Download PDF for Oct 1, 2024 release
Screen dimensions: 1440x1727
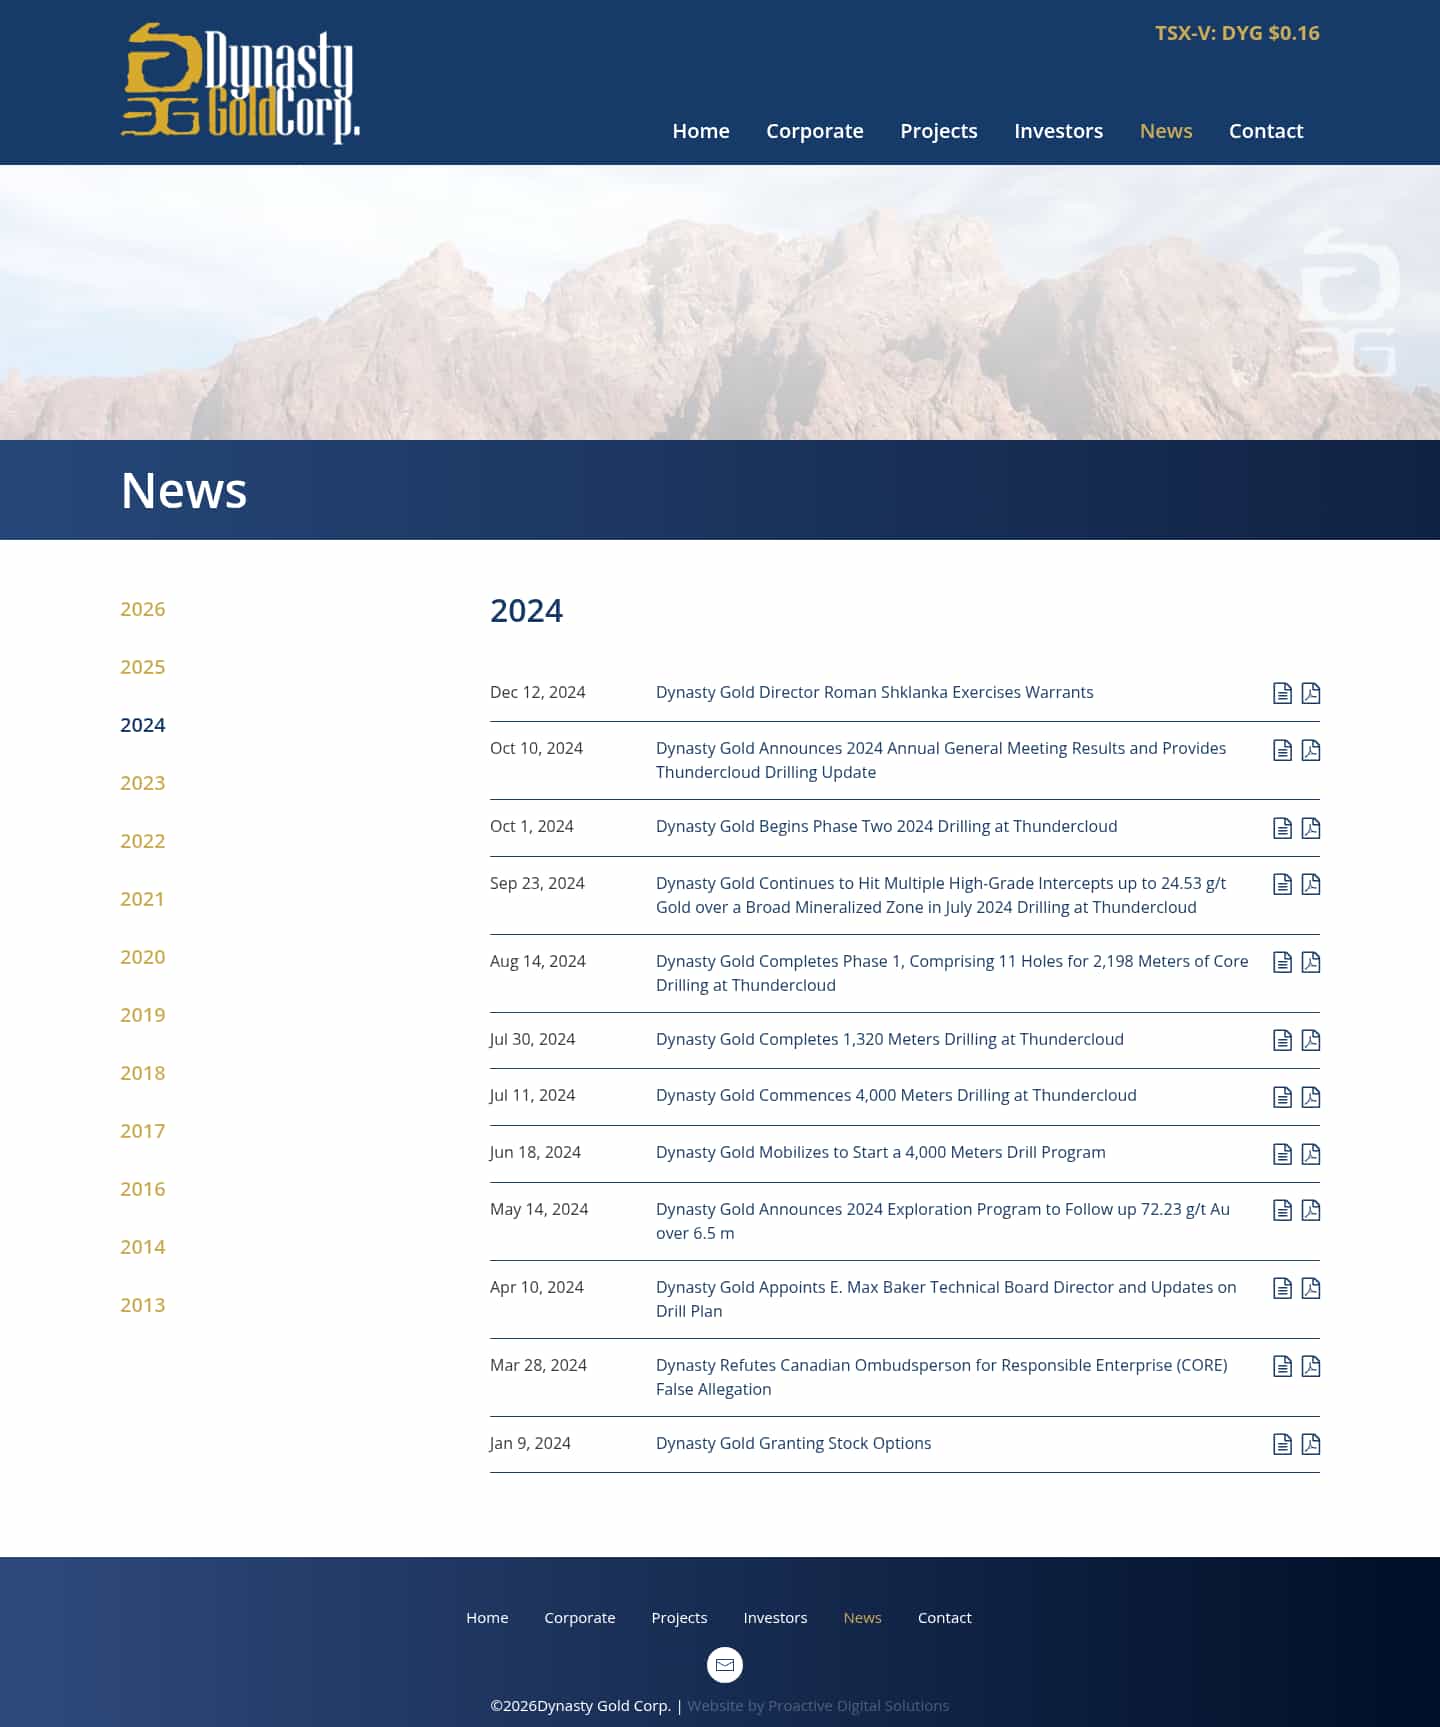coord(1310,828)
